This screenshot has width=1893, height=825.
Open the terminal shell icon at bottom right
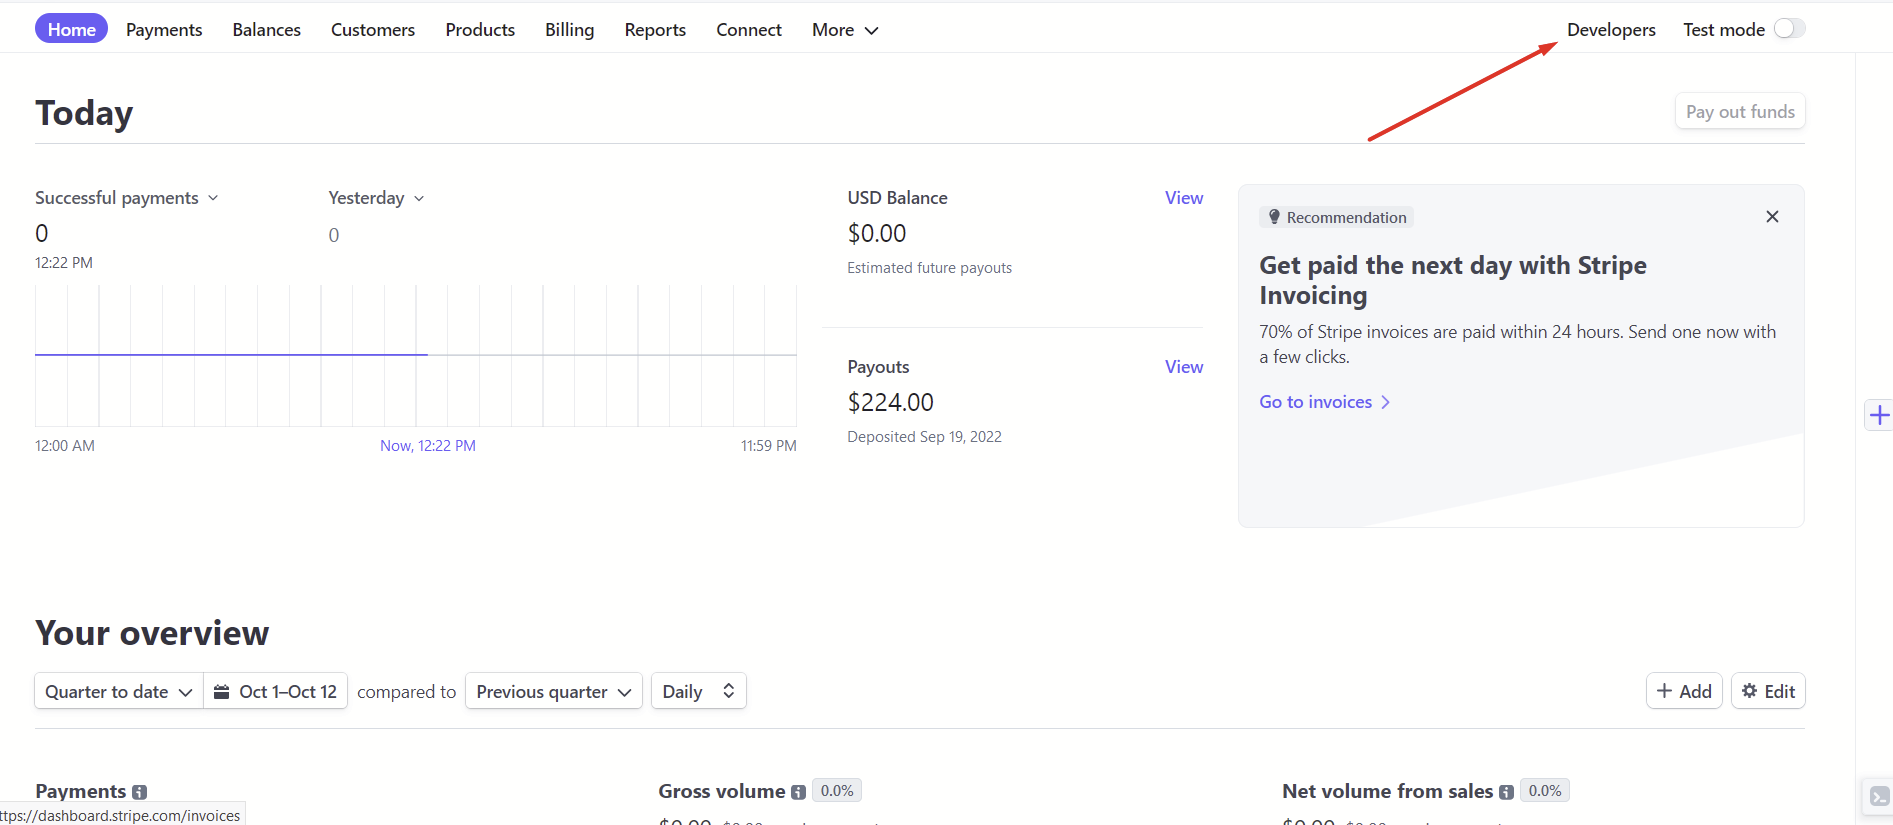1879,796
